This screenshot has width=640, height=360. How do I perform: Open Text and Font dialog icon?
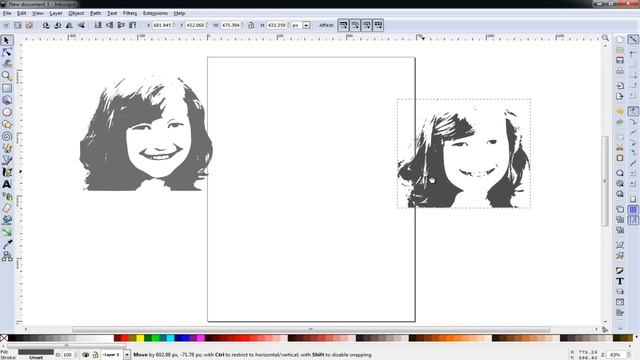(620, 281)
